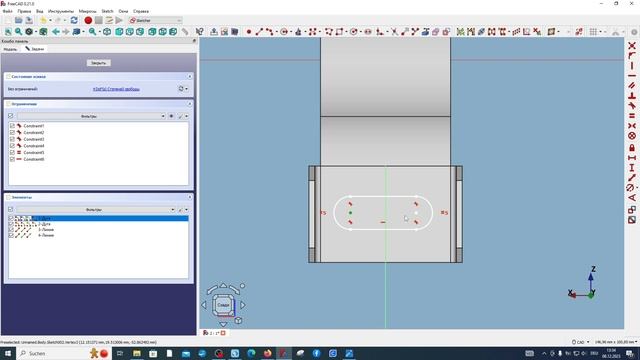This screenshot has height=360, width=640.
Task: Select the create point tool icon
Action: [x=249, y=31]
